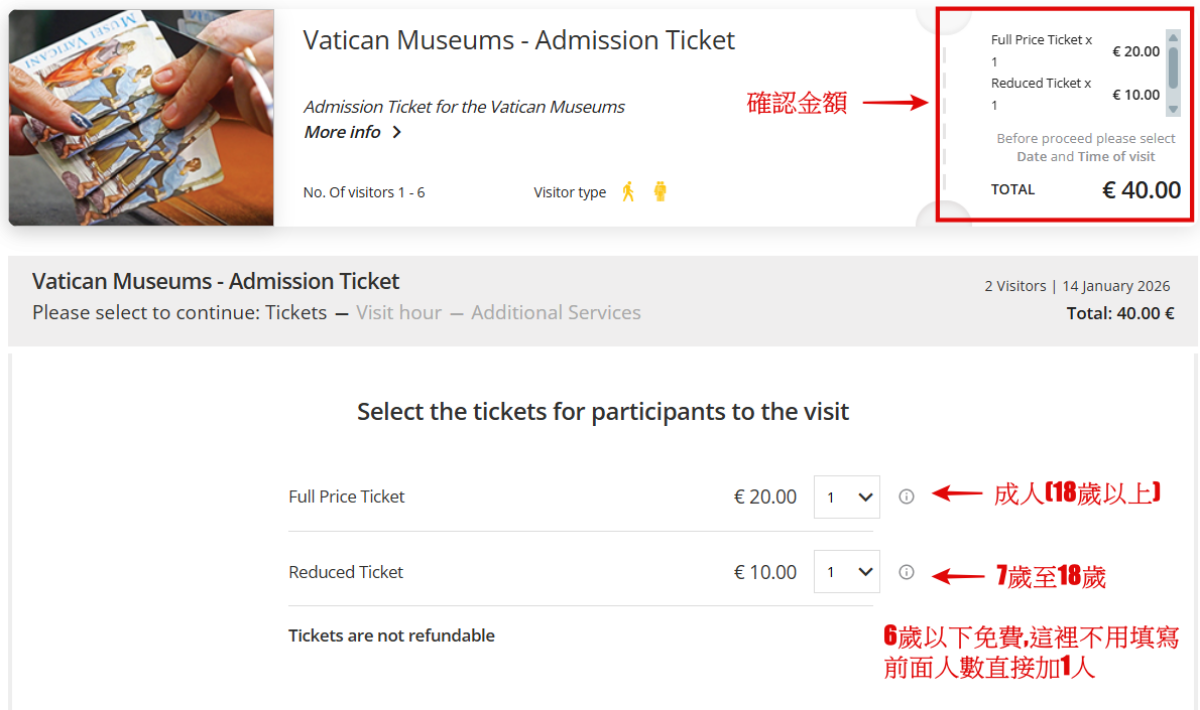
Task: Select the Tickets step
Action: click(296, 312)
